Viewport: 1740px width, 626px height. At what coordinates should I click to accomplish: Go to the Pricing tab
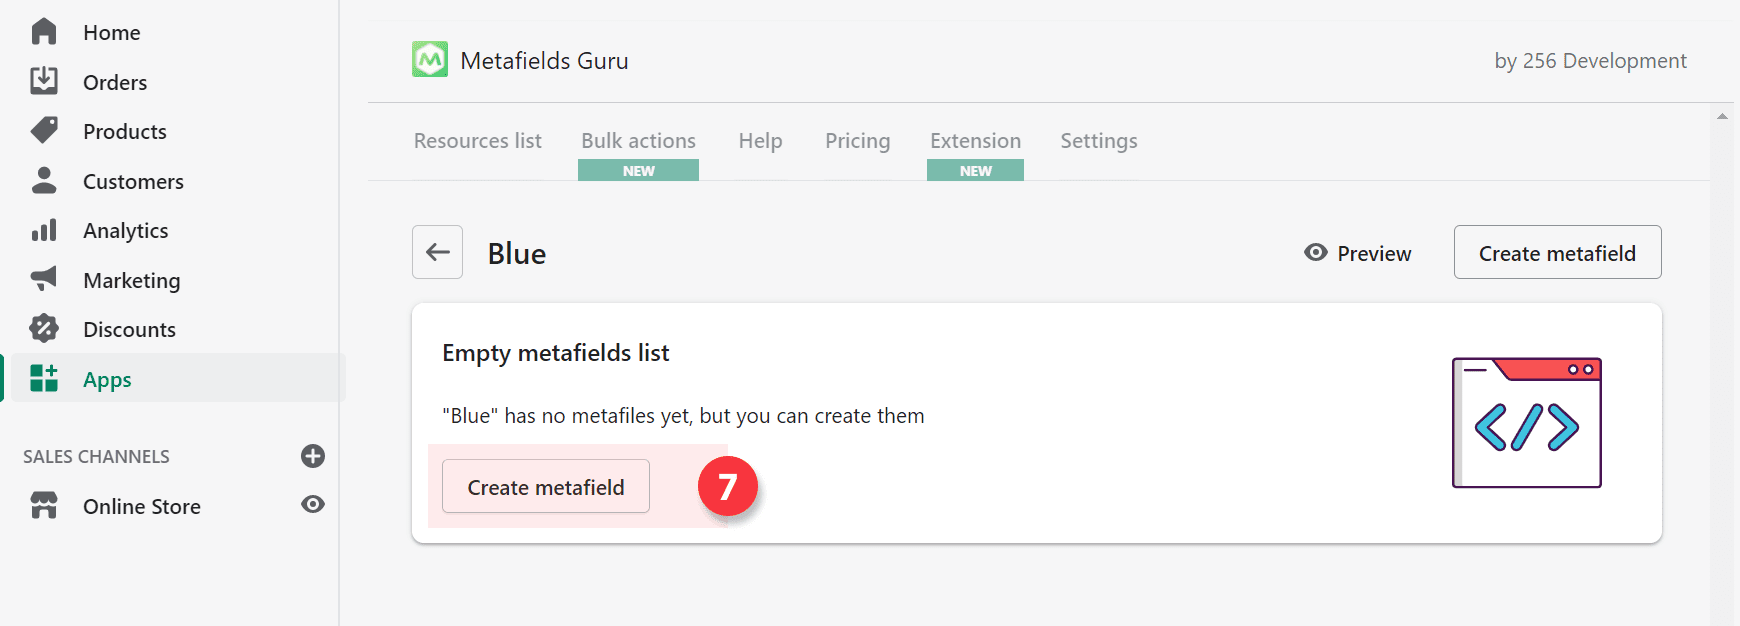pyautogui.click(x=857, y=141)
